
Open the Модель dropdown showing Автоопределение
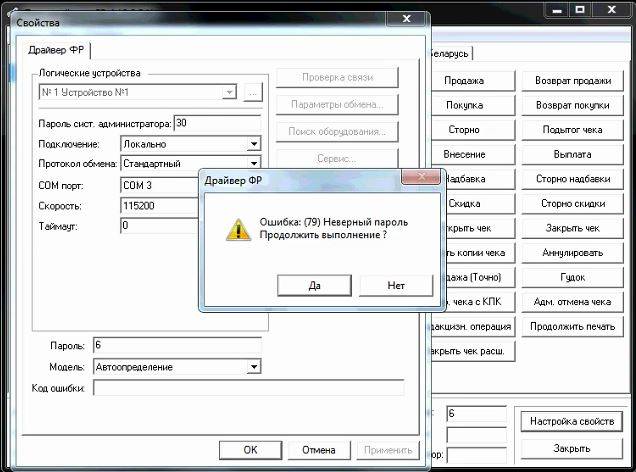pos(254,367)
